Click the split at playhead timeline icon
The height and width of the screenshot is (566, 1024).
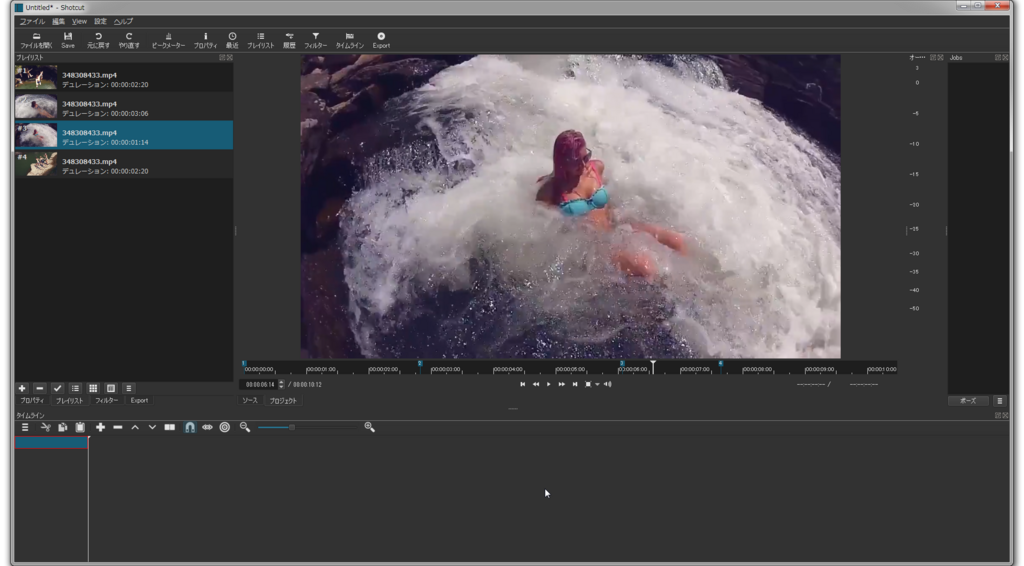[x=170, y=427]
